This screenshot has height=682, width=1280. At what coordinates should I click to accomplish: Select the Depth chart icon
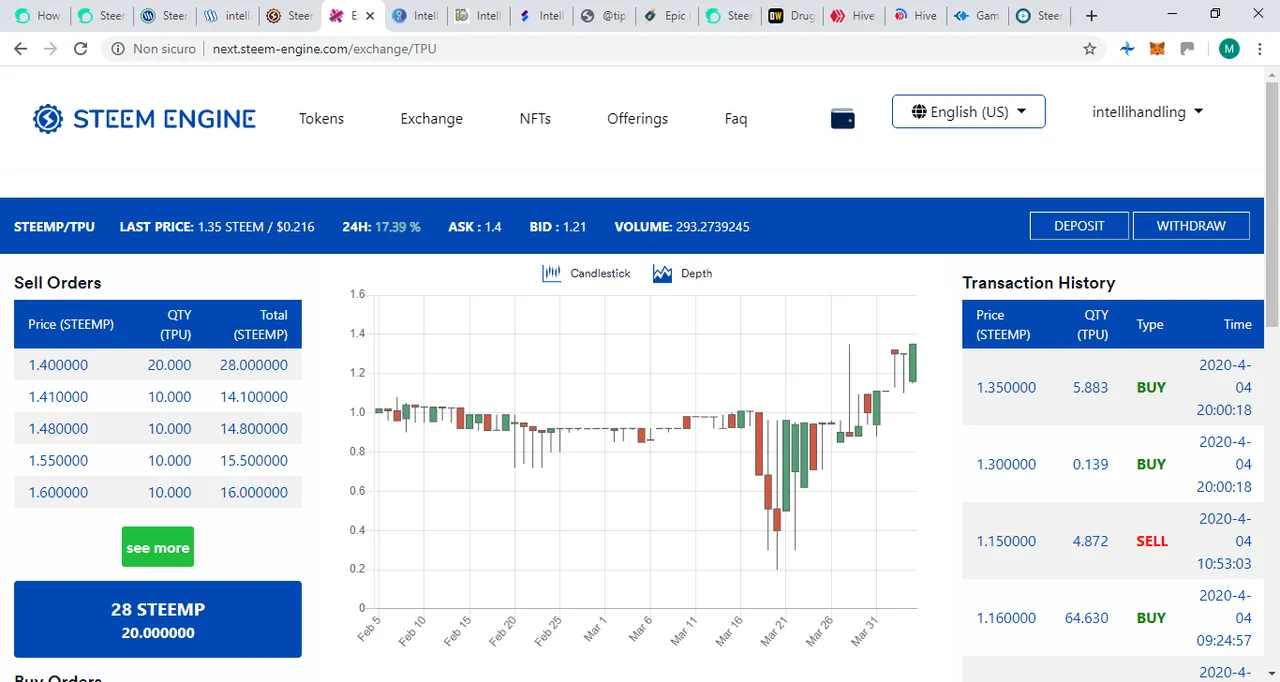pos(662,273)
